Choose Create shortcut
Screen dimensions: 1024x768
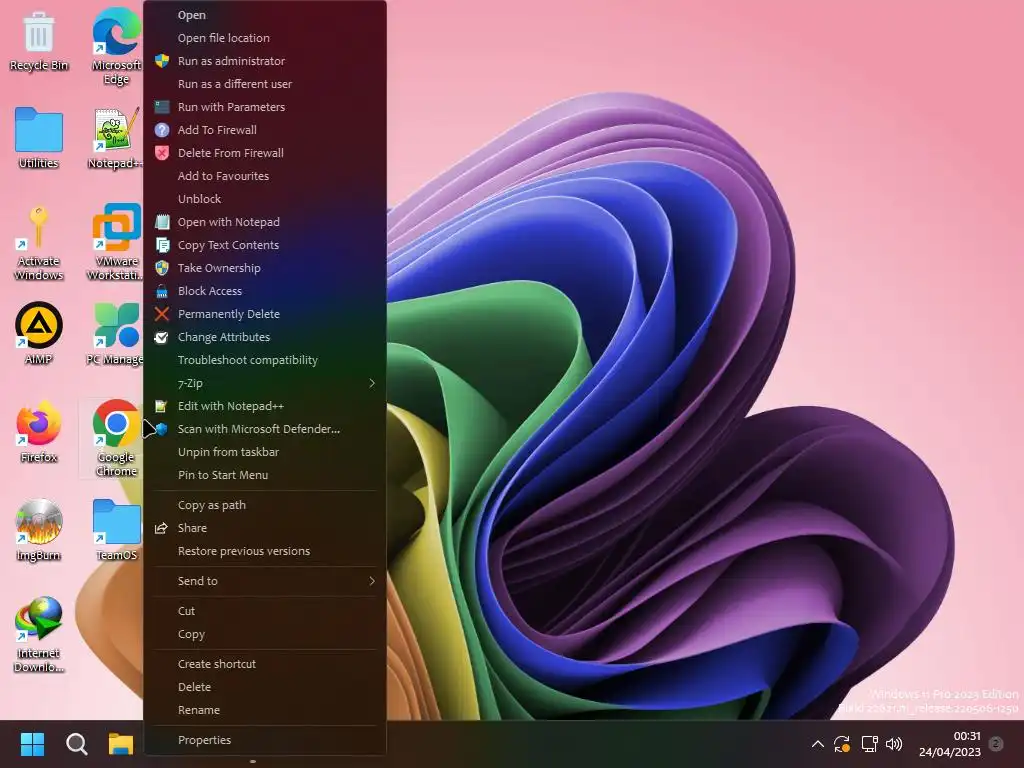coord(264,664)
